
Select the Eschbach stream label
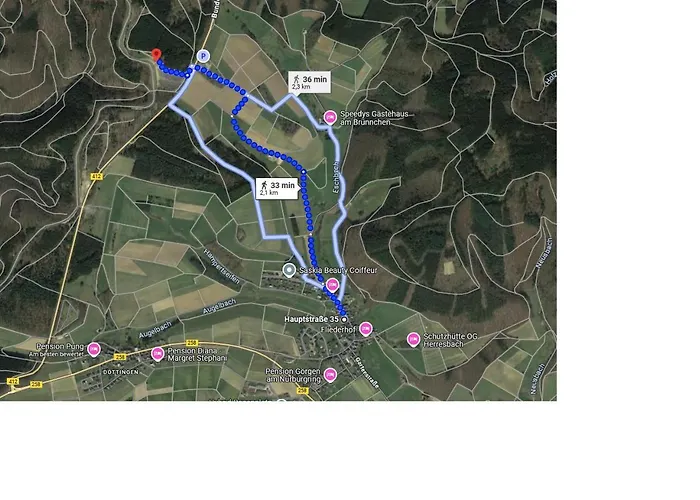tap(336, 177)
